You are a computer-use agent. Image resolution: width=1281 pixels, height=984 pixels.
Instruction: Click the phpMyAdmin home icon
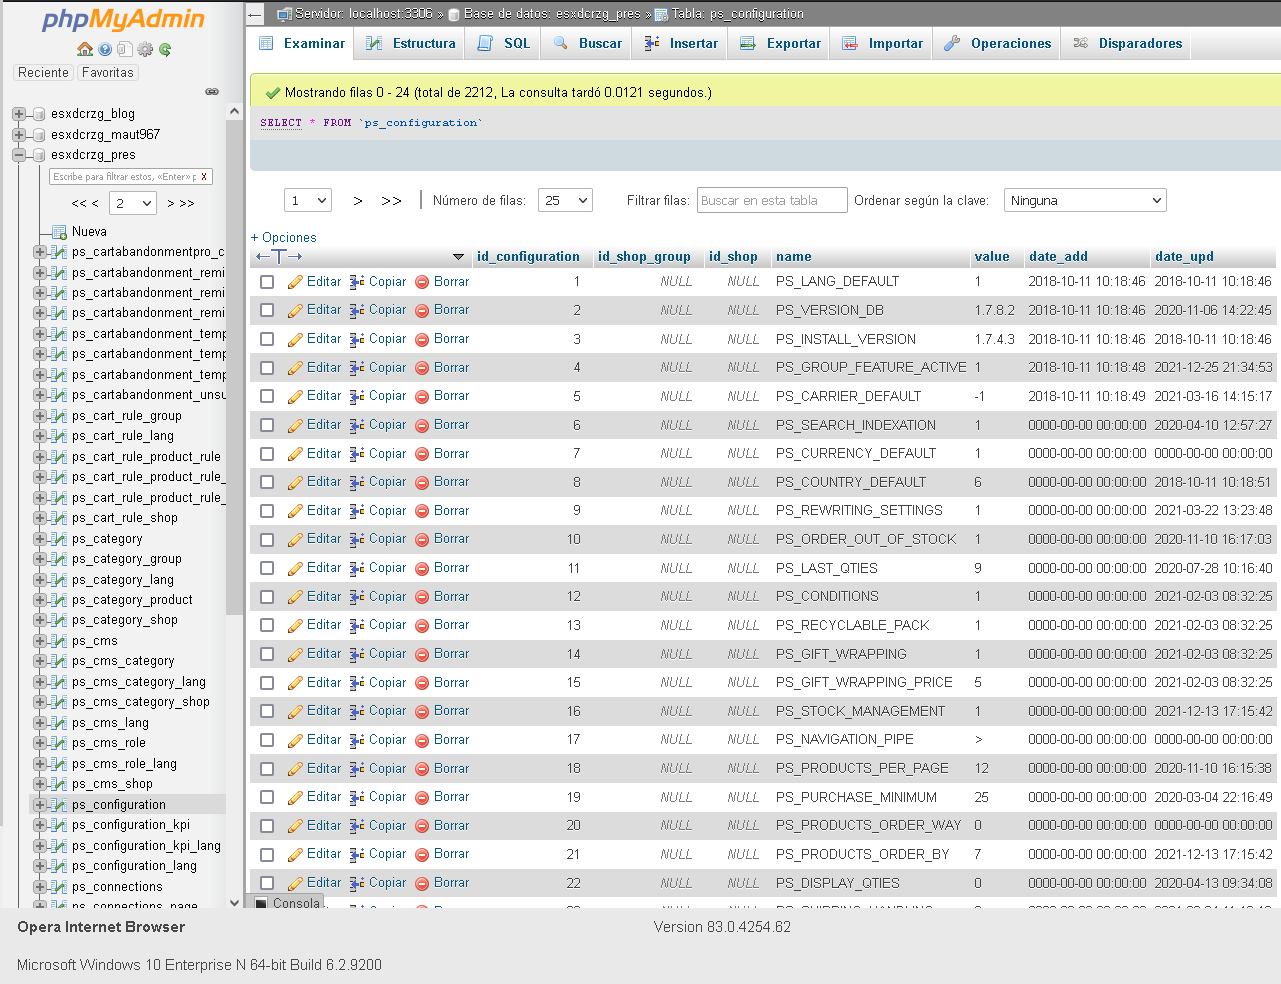(x=85, y=49)
